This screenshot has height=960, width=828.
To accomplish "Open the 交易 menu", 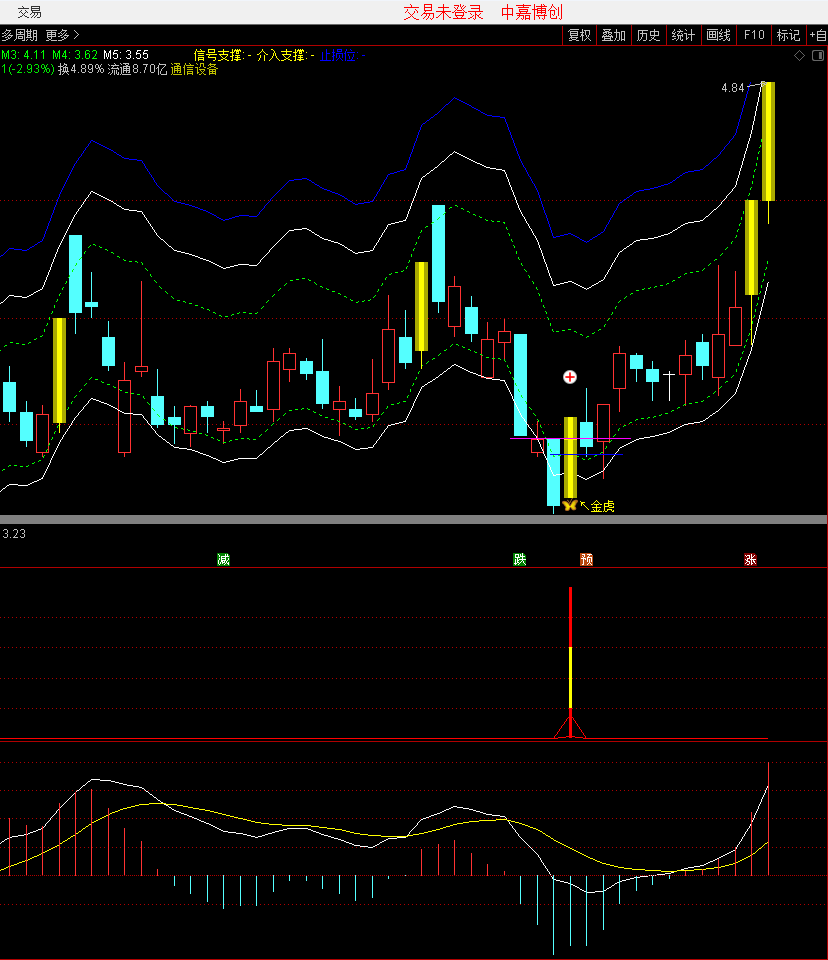I will click(x=30, y=12).
